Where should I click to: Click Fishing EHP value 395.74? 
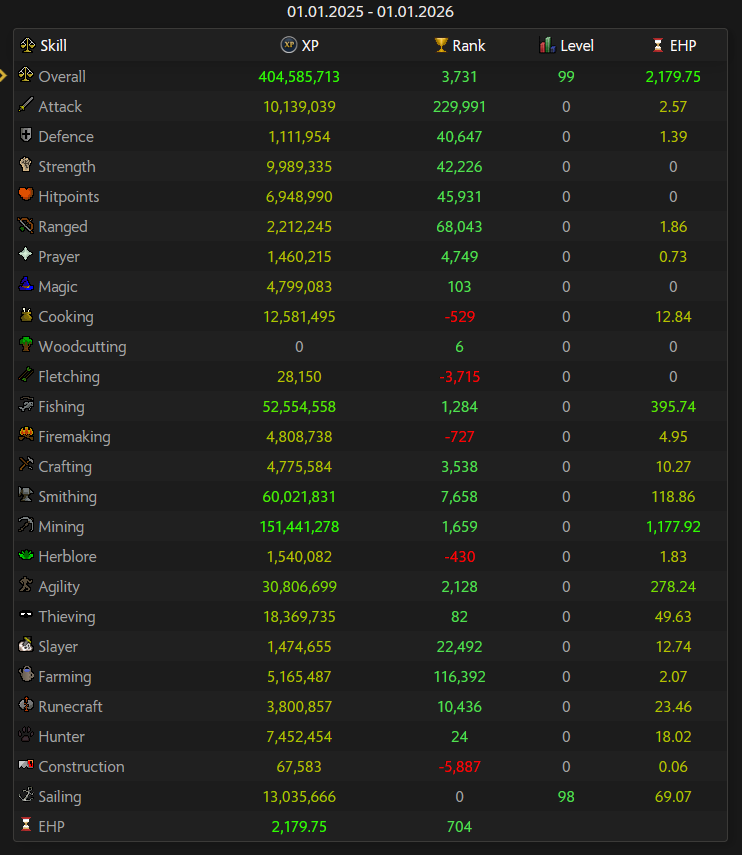point(673,407)
